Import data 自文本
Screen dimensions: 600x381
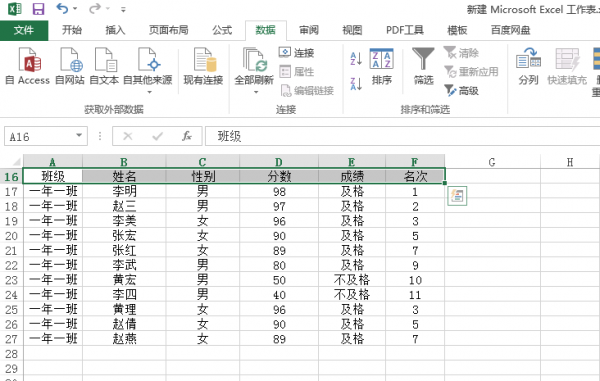(104, 66)
